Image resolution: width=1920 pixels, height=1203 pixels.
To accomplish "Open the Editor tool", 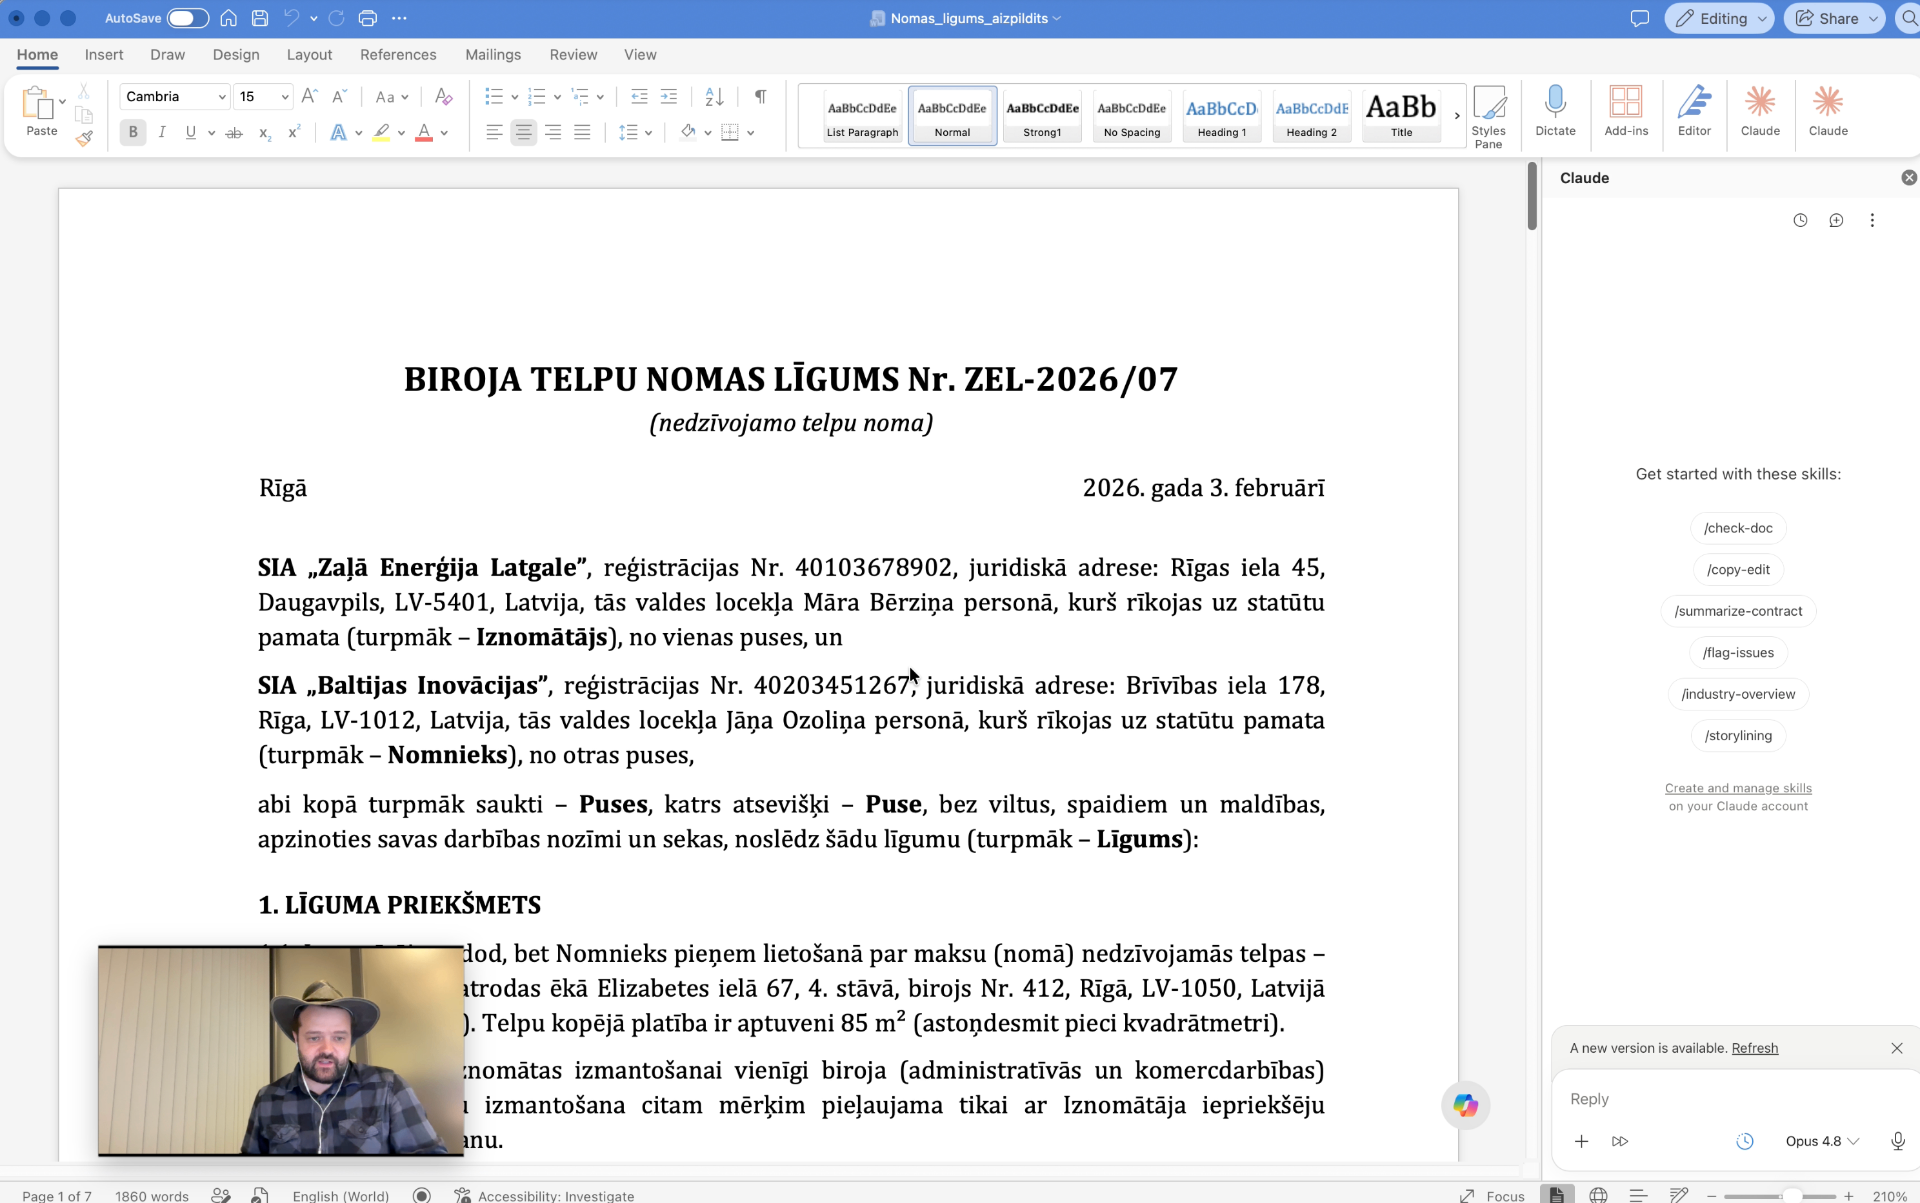I will click(1694, 111).
